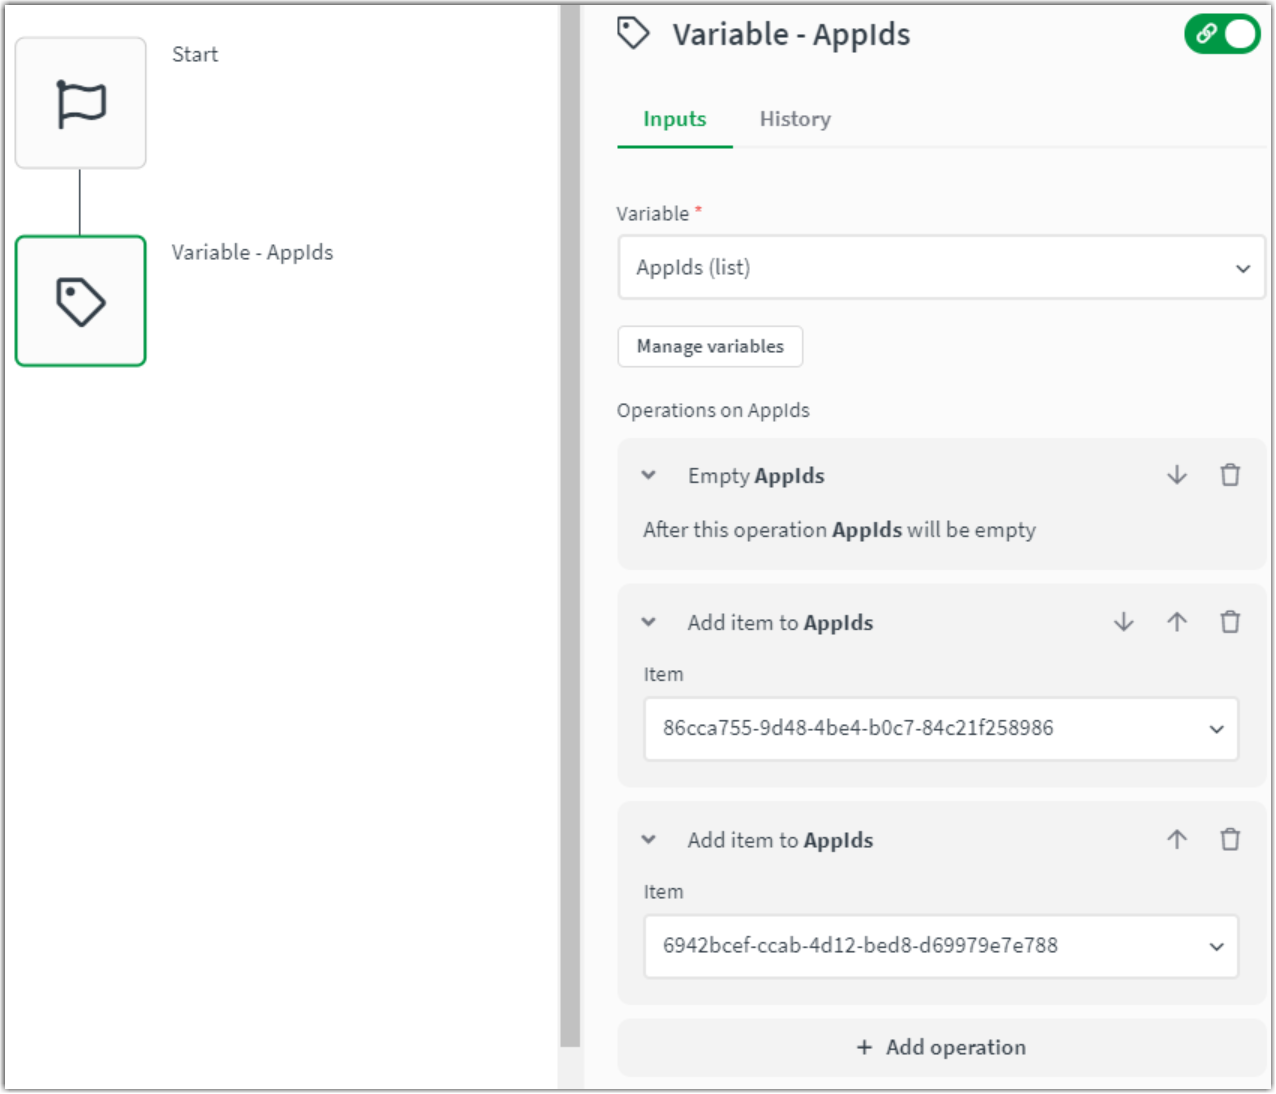Click the Manage variables button
This screenshot has height=1094, width=1276.
pyautogui.click(x=710, y=347)
